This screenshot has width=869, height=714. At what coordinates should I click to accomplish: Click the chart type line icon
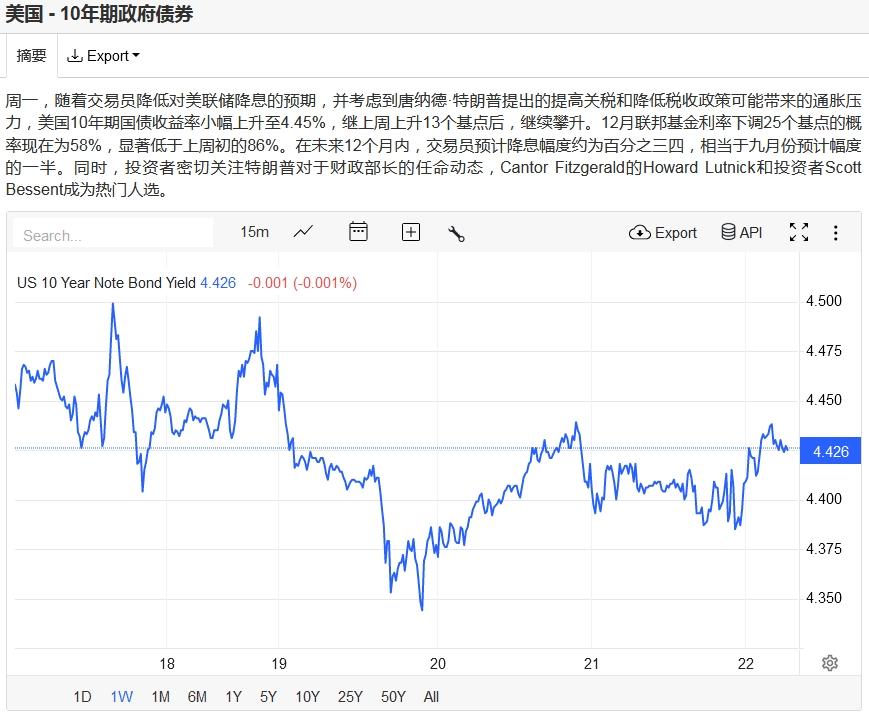click(303, 232)
